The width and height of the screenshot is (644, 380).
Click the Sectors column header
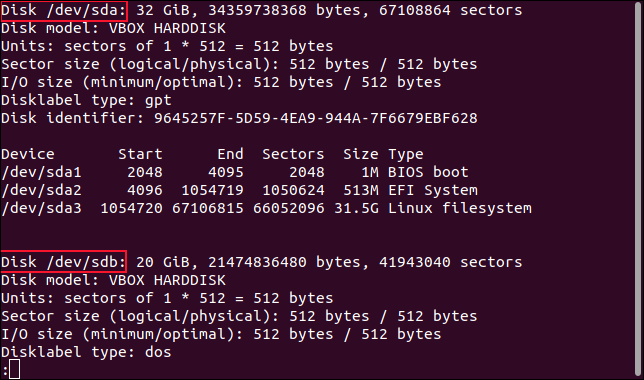point(293,154)
